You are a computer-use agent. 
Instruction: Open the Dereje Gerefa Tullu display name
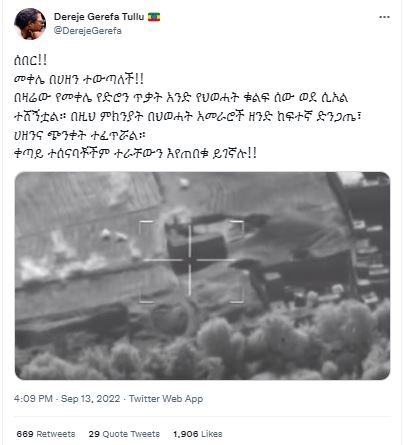click(x=99, y=17)
